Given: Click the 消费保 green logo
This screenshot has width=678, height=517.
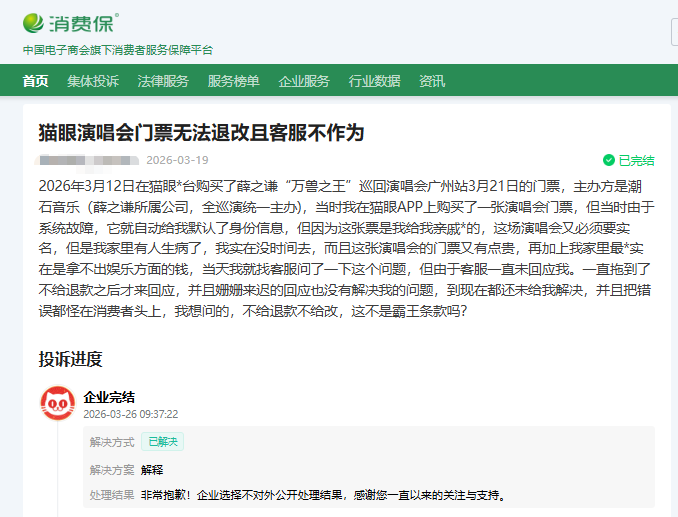Looking at the screenshot, I should pyautogui.click(x=70, y=21).
